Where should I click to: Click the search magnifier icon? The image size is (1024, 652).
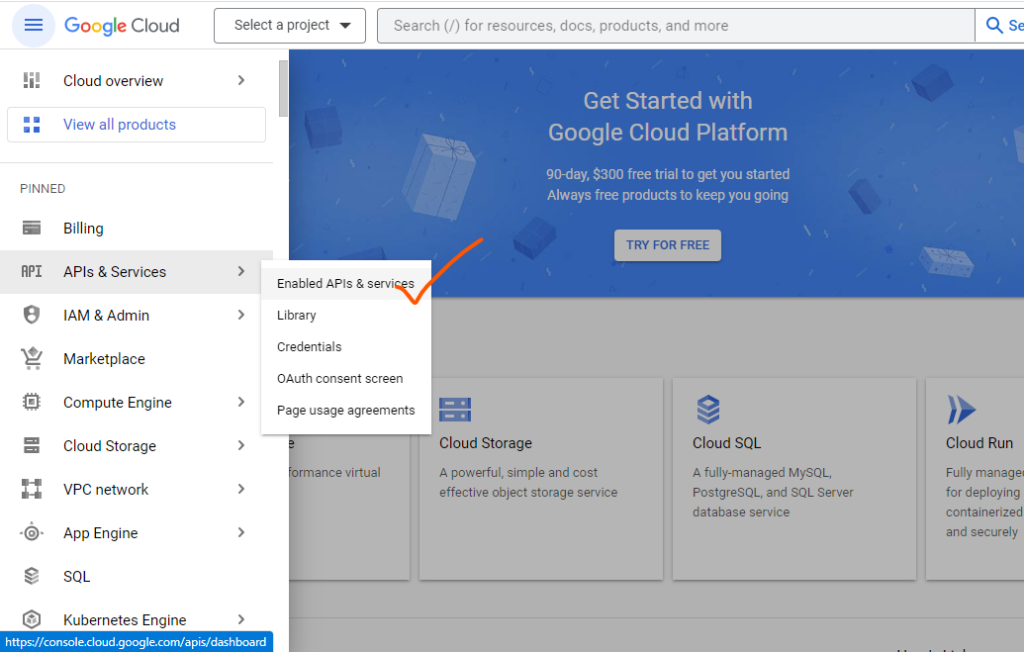pos(994,25)
